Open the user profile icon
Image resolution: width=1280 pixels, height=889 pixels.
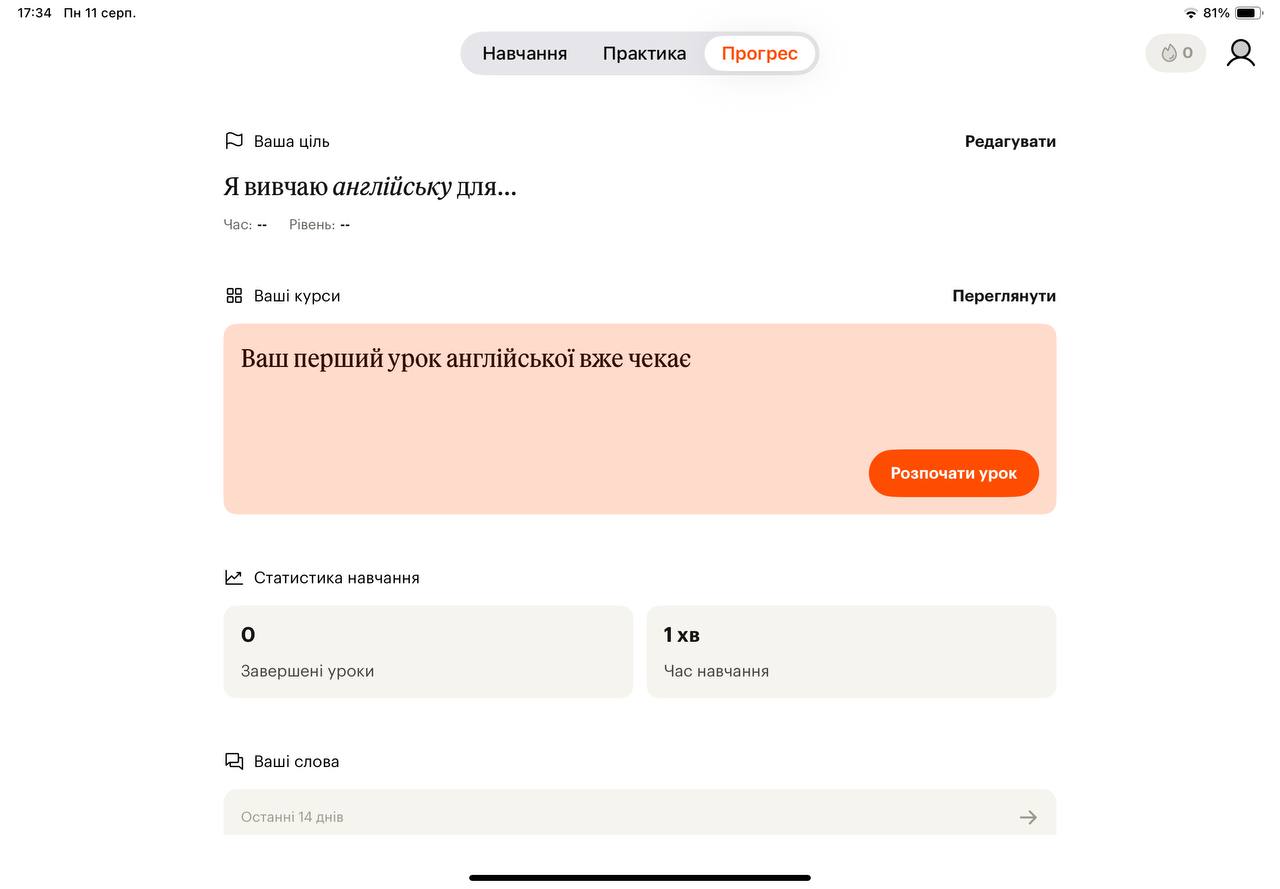point(1240,53)
